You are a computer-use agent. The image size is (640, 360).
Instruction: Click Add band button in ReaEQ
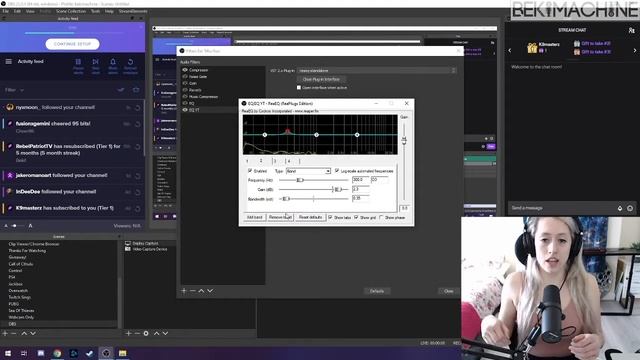pos(255,218)
